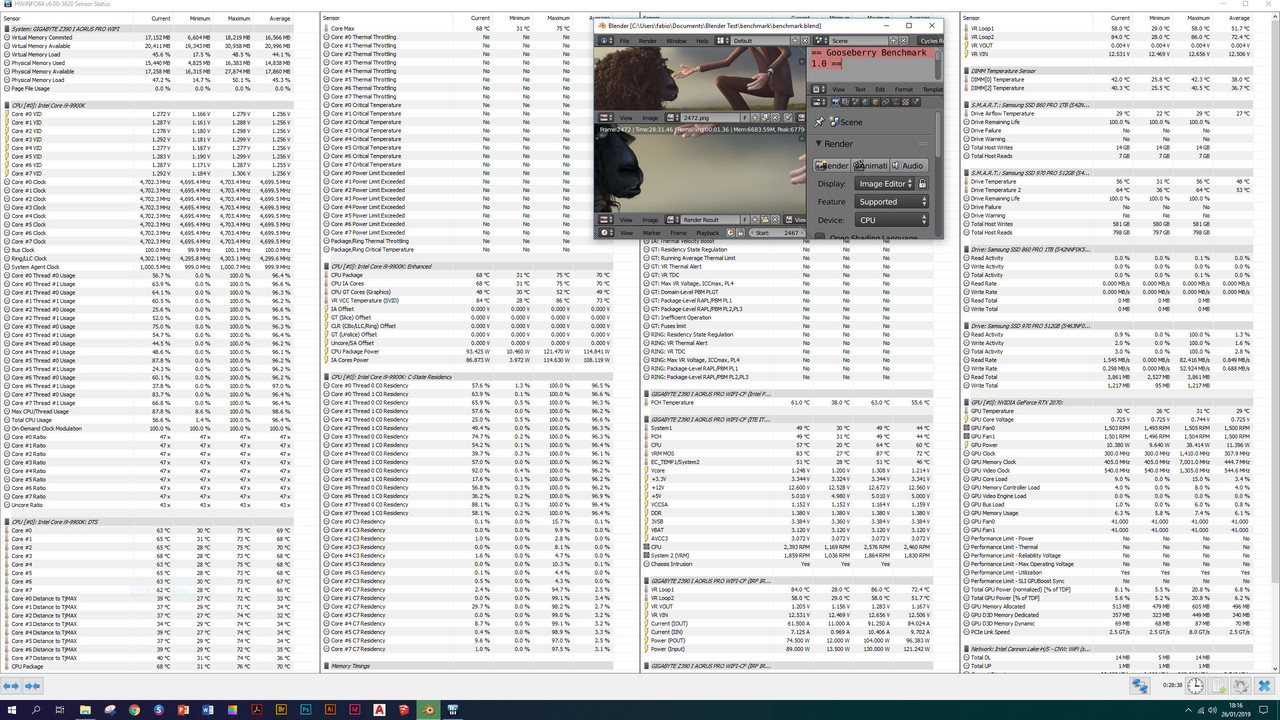Click the HWiNFO settings gear icon

(x=1241, y=686)
